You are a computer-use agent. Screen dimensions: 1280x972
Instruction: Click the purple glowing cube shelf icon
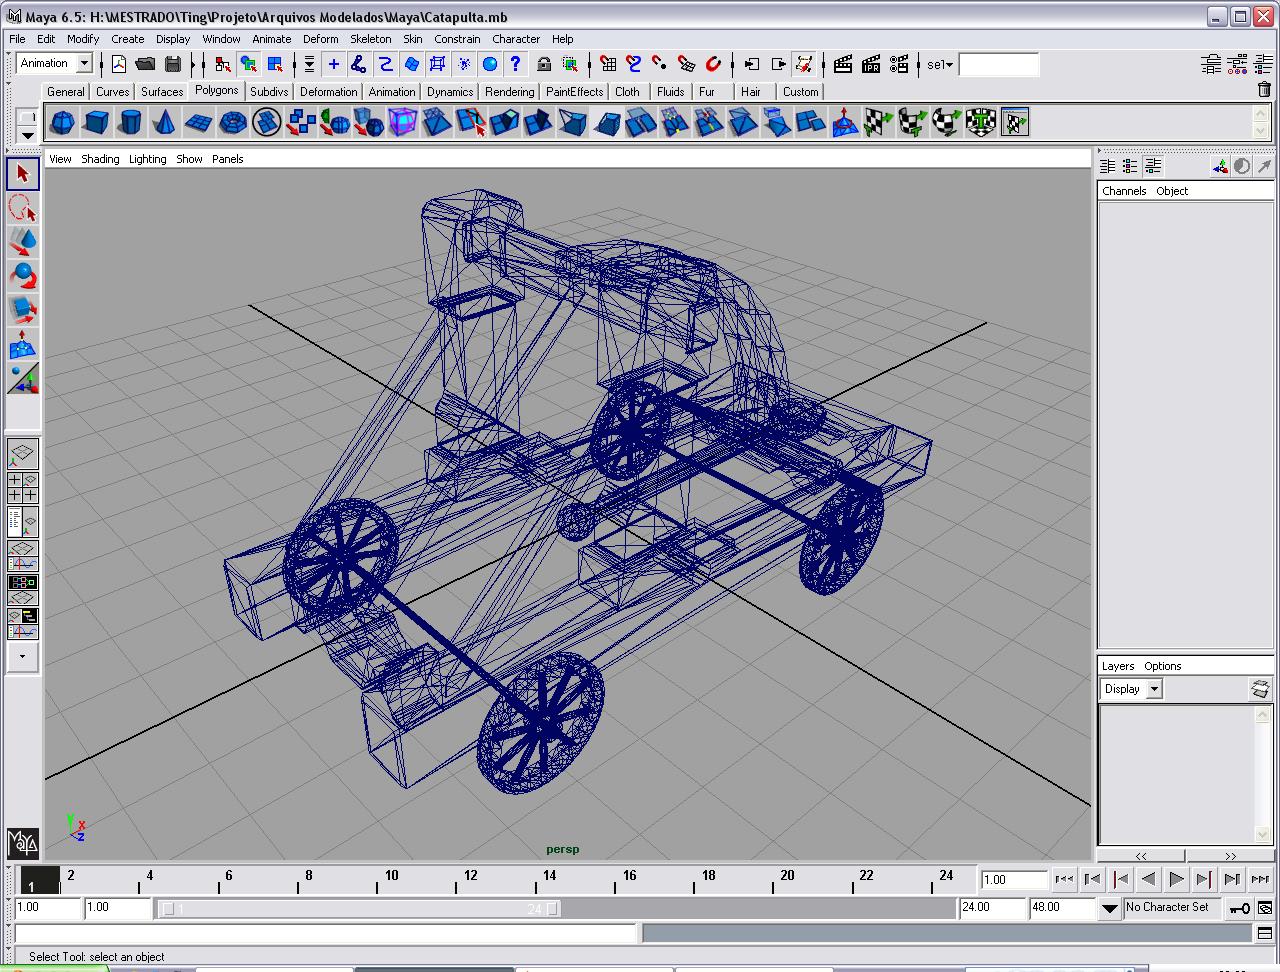coord(402,123)
